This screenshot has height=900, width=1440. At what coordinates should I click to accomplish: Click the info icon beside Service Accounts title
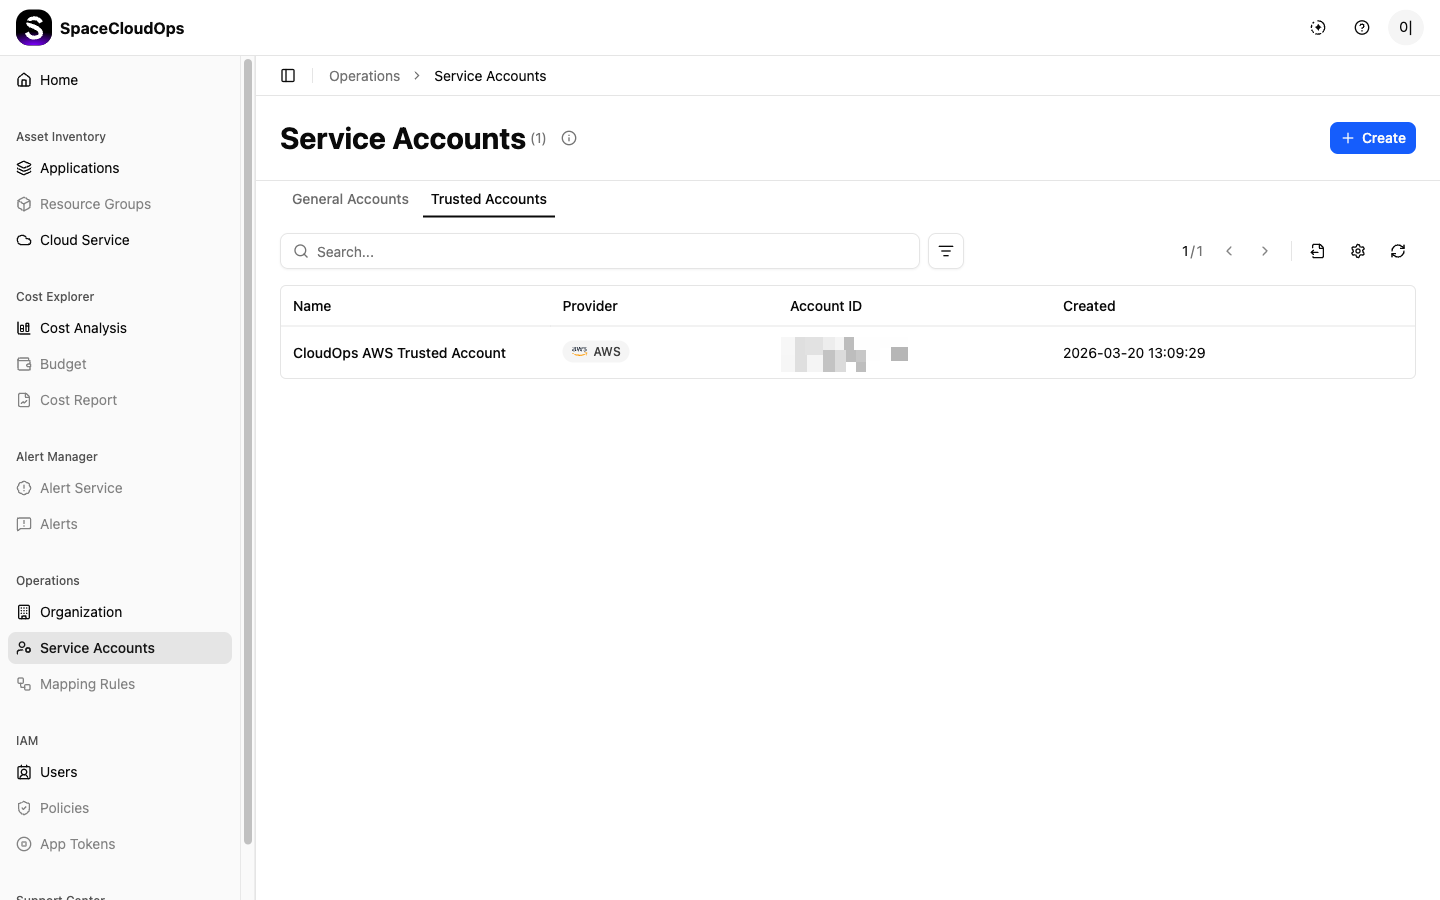point(569,138)
